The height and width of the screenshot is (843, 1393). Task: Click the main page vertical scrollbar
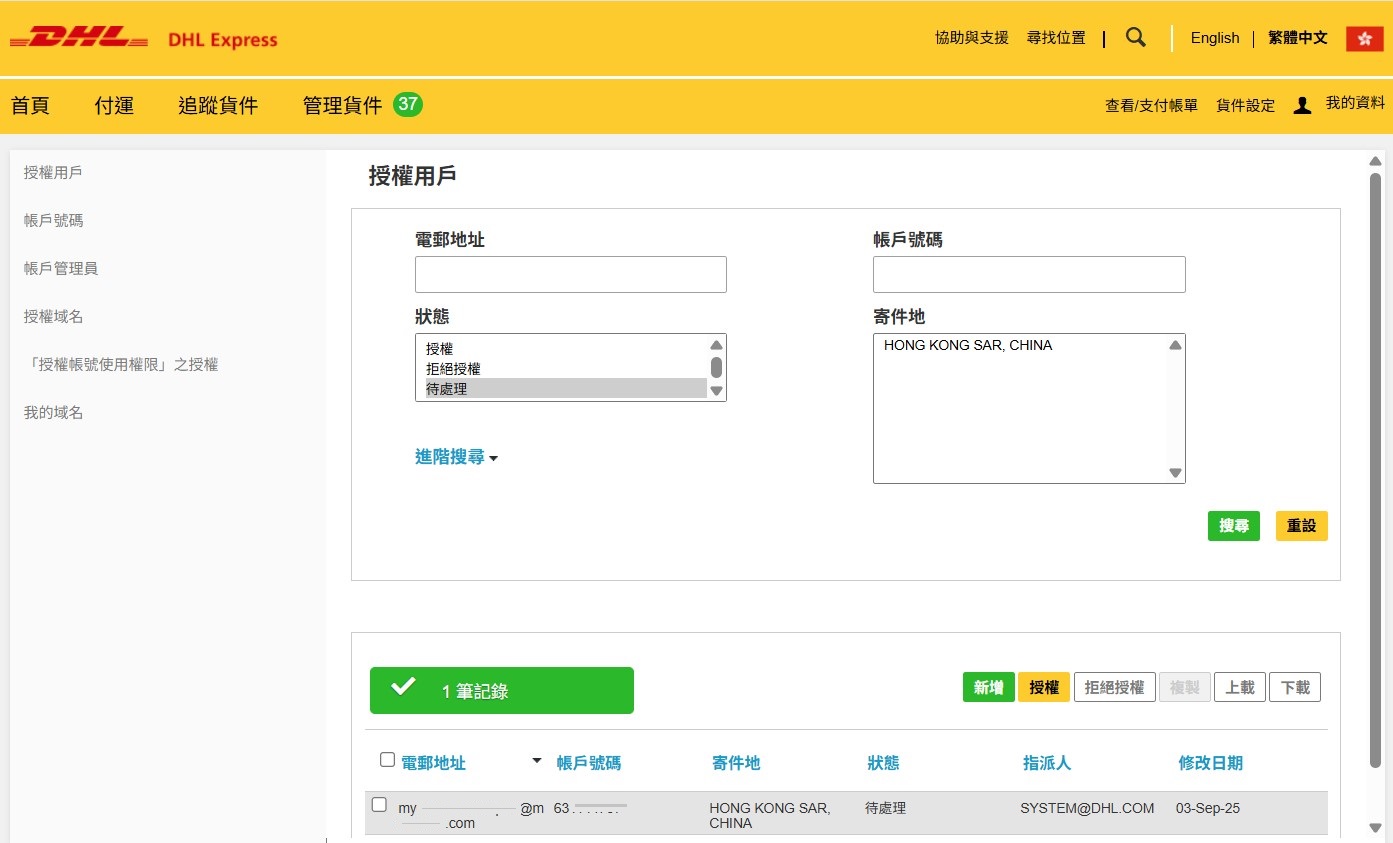(1375, 470)
